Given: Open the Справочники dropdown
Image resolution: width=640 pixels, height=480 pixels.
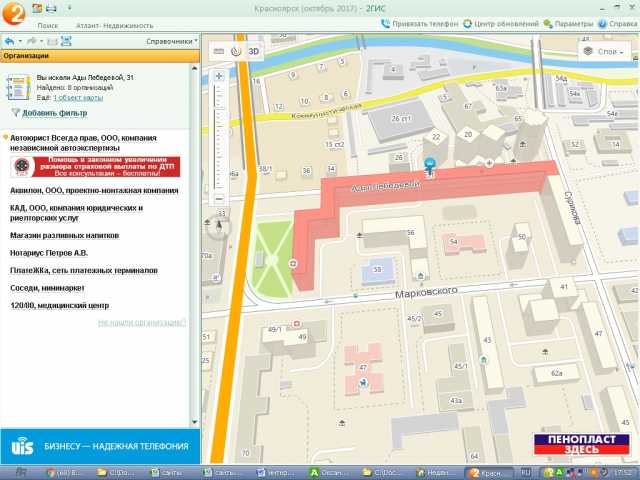Looking at the screenshot, I should (172, 41).
